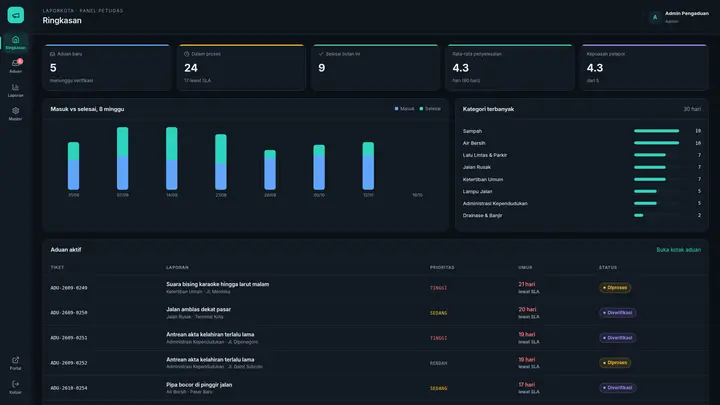The image size is (720, 405).
Task: Click the inbox icon on Aduan baru card
Action: pos(52,54)
